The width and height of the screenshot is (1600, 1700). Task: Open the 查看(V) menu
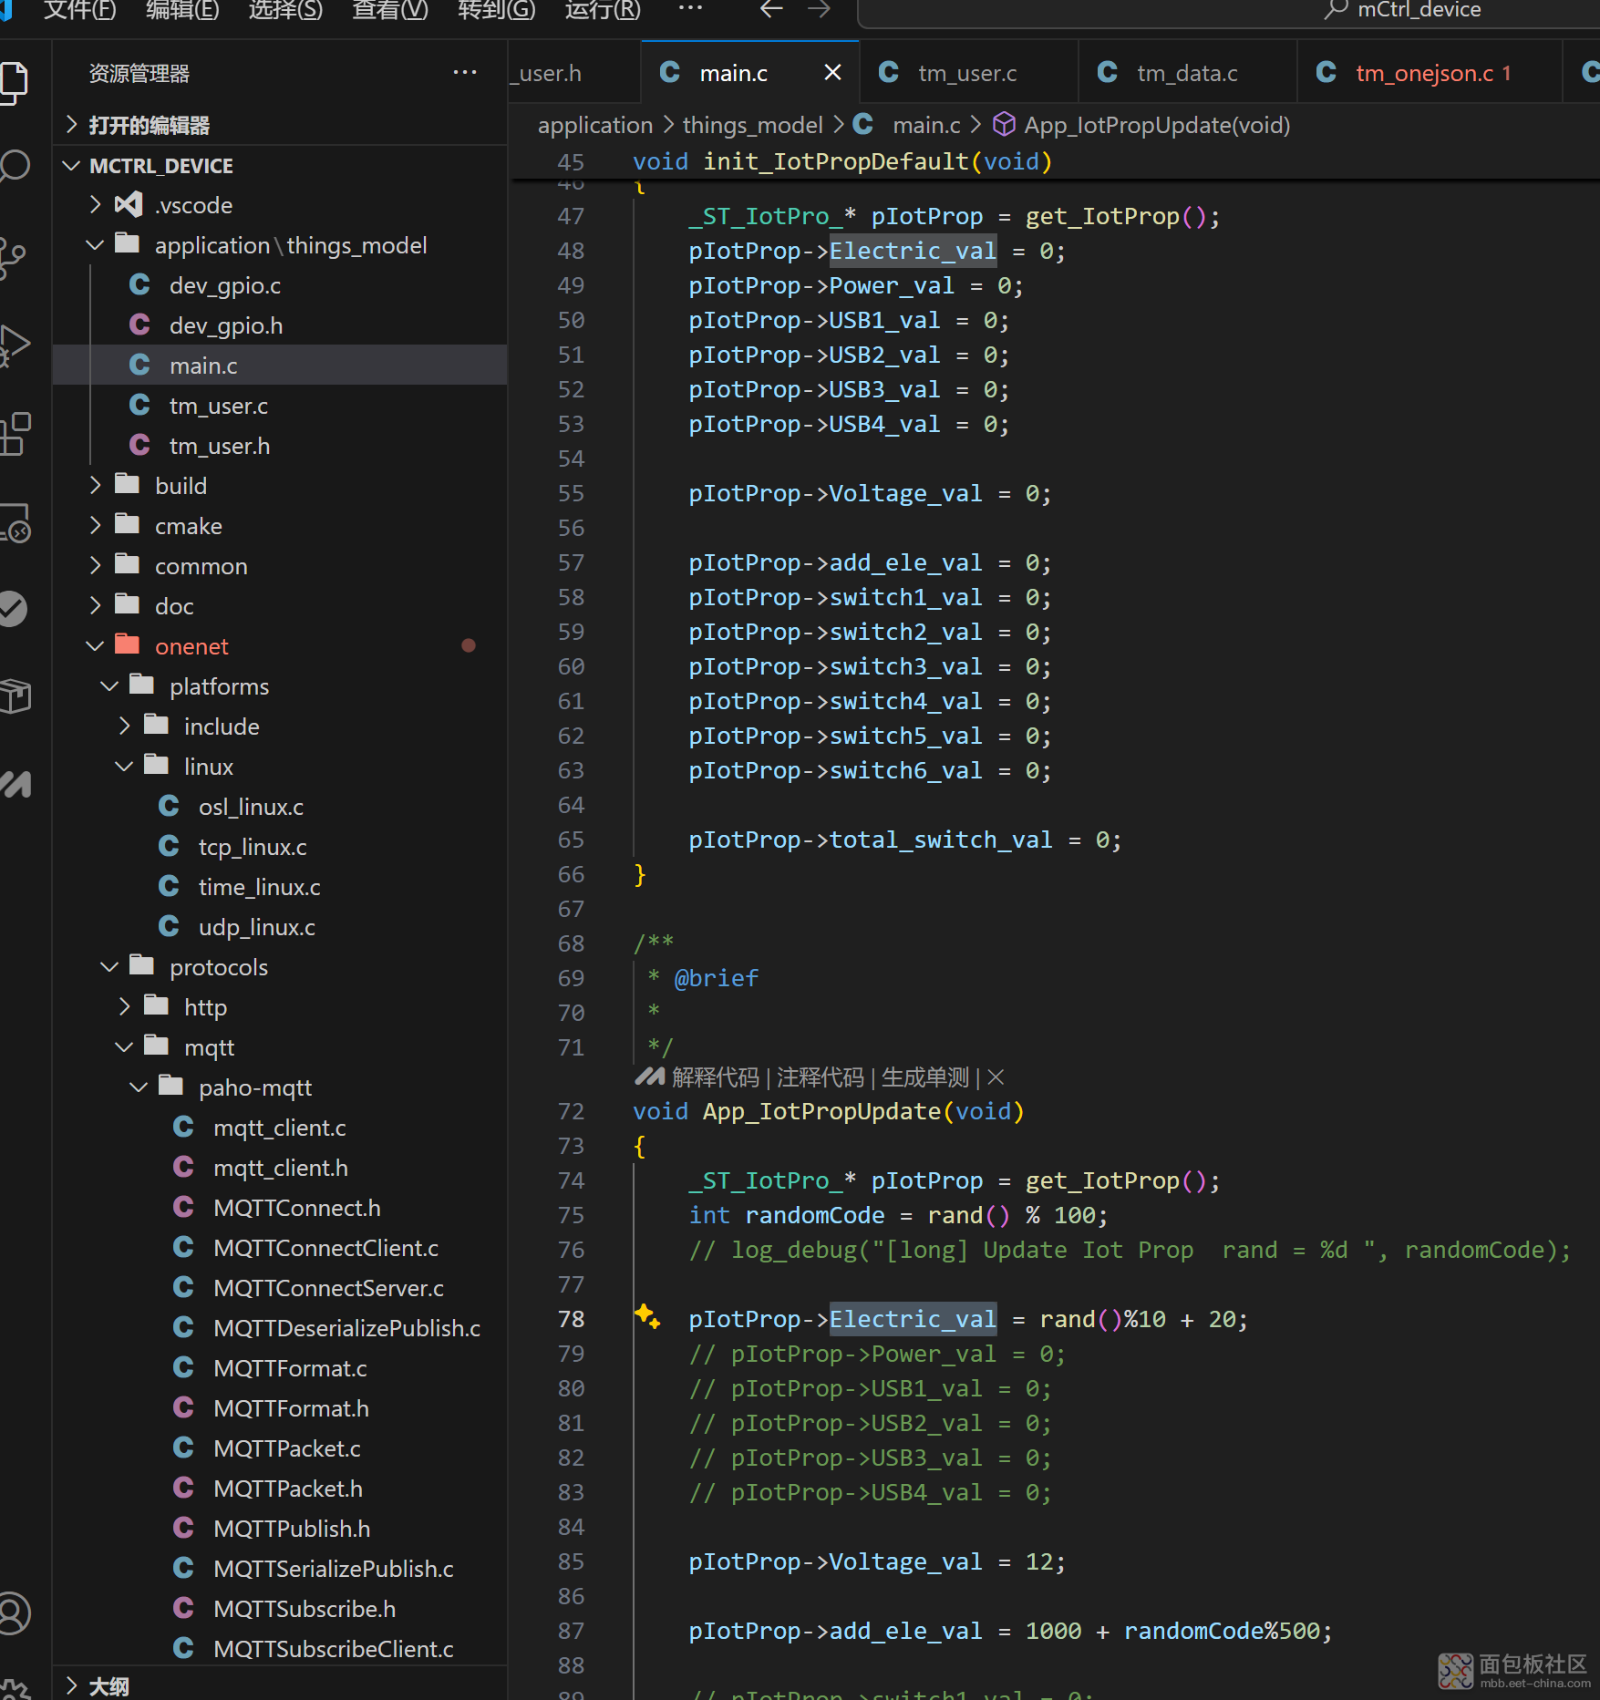tap(389, 11)
